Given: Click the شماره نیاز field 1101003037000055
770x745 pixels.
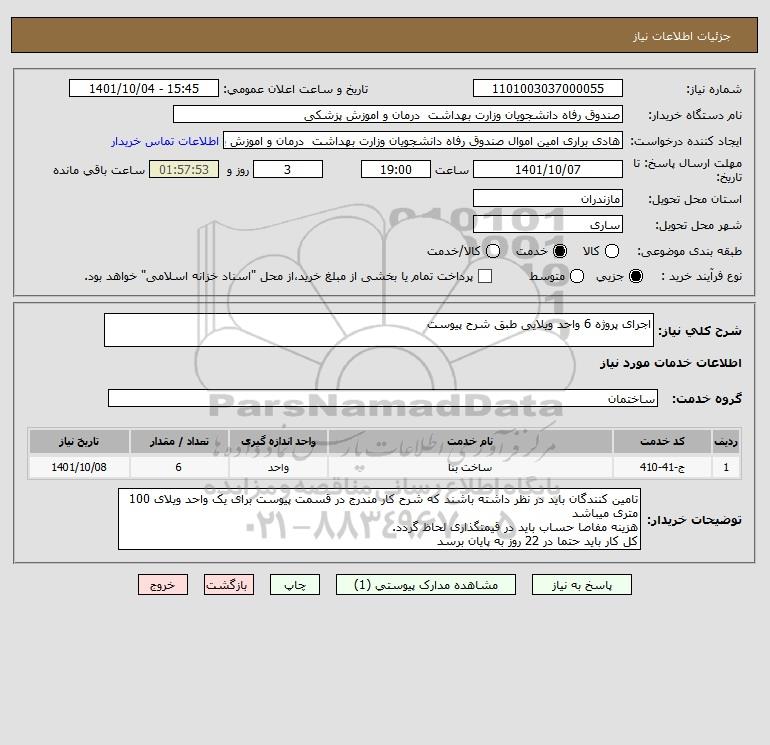Looking at the screenshot, I should [548, 88].
